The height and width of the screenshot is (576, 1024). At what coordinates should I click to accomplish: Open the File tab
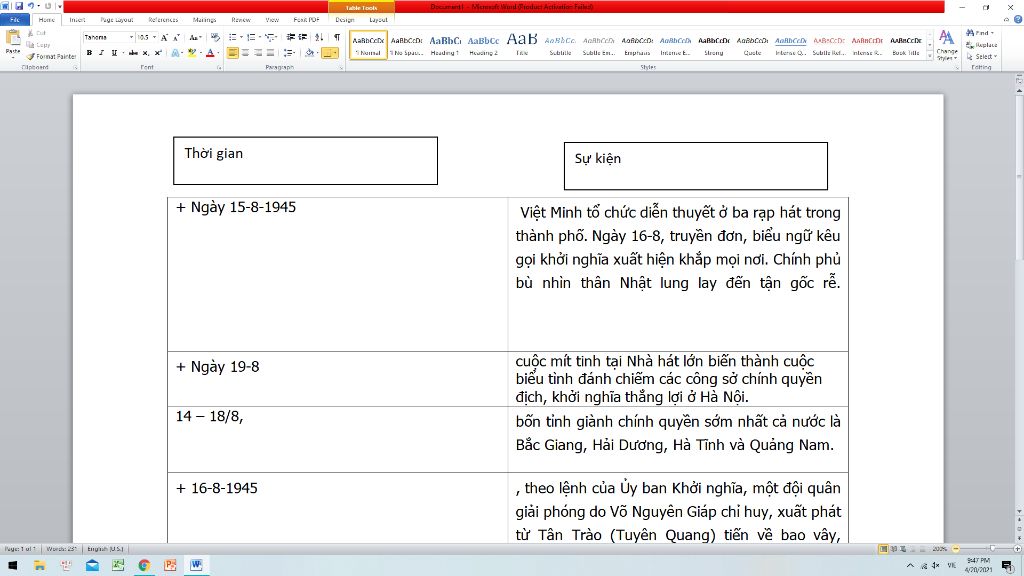point(14,20)
